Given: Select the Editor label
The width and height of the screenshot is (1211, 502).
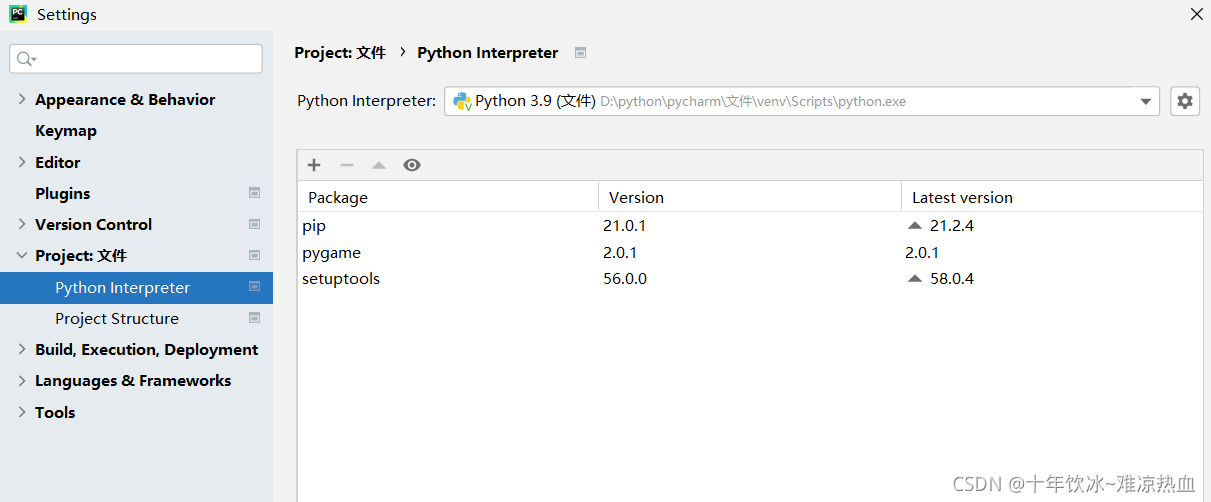Looking at the screenshot, I should [58, 162].
